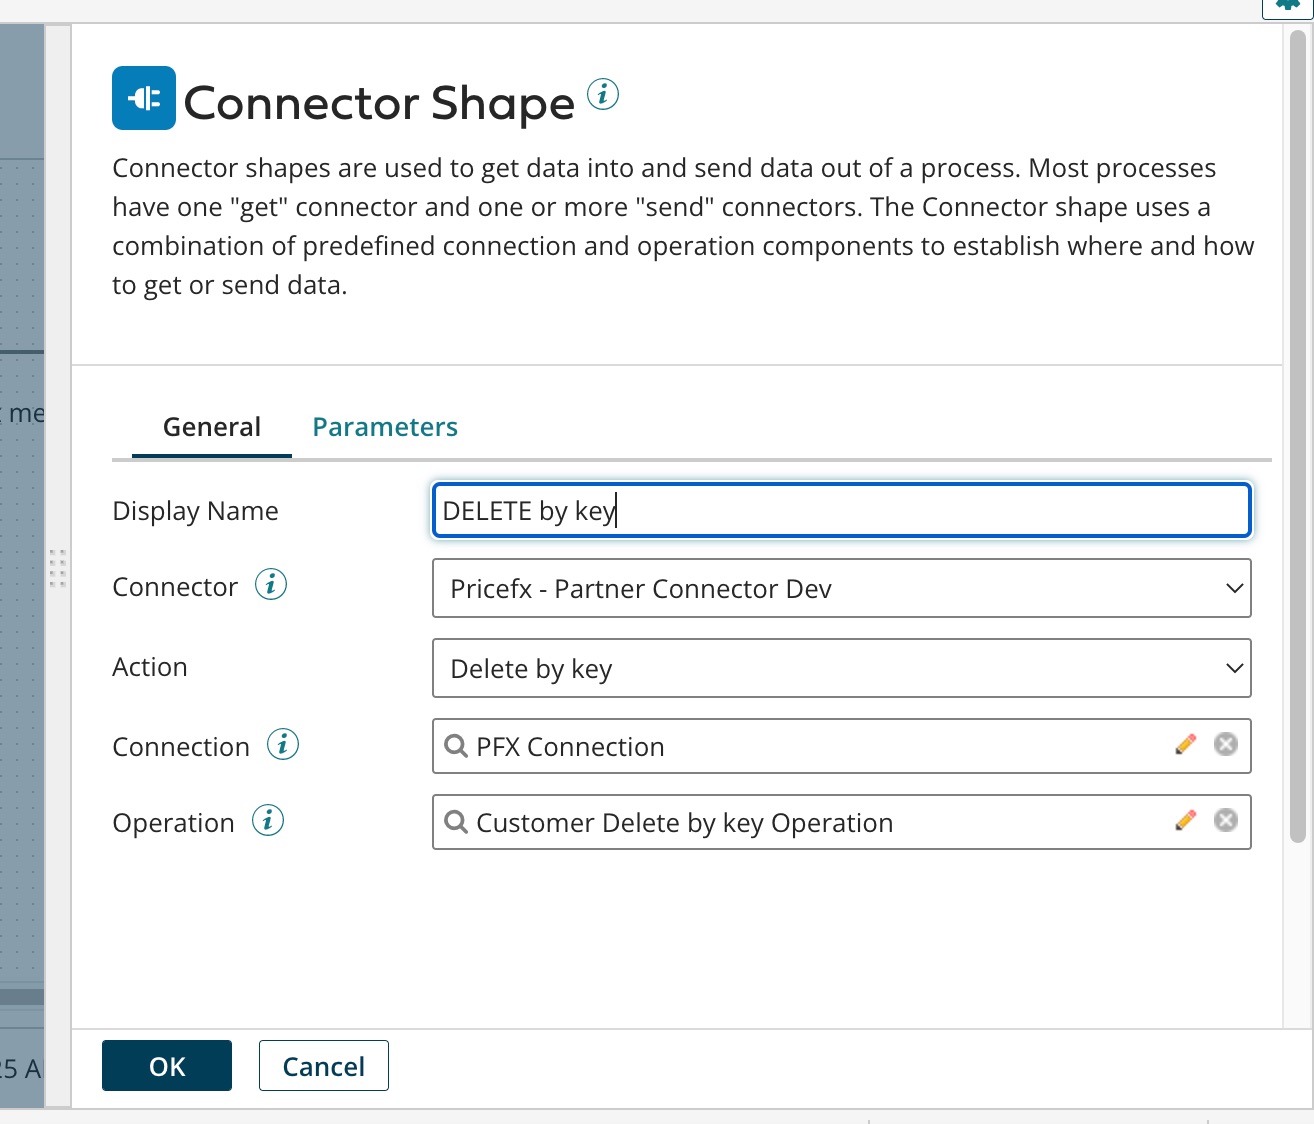Click the info icon beside Connector Shape title
Image resolution: width=1314 pixels, height=1124 pixels.
(x=602, y=95)
